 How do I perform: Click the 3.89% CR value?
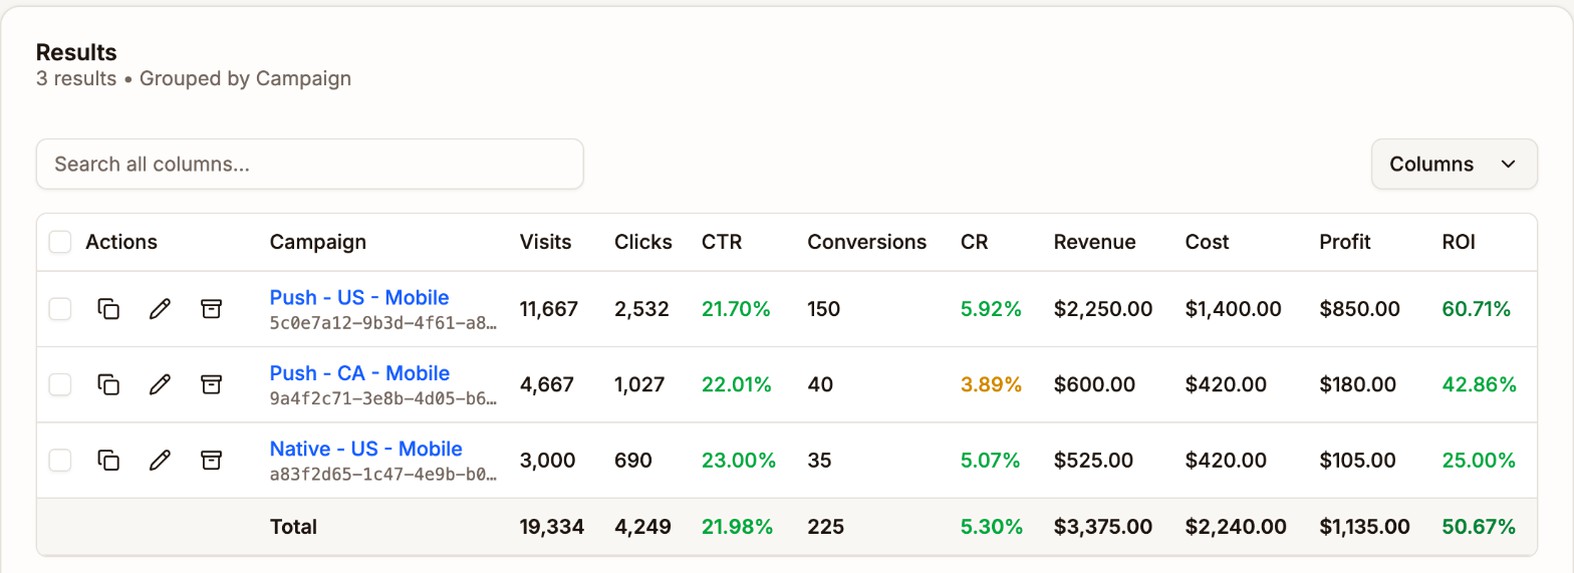[991, 384]
